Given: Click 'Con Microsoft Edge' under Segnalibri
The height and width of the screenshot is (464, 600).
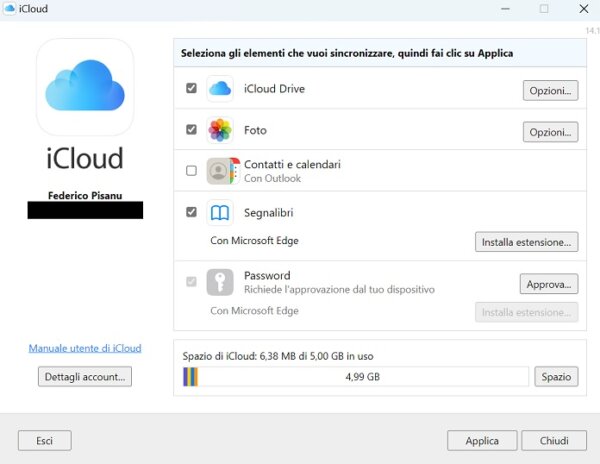Looking at the screenshot, I should click(254, 241).
